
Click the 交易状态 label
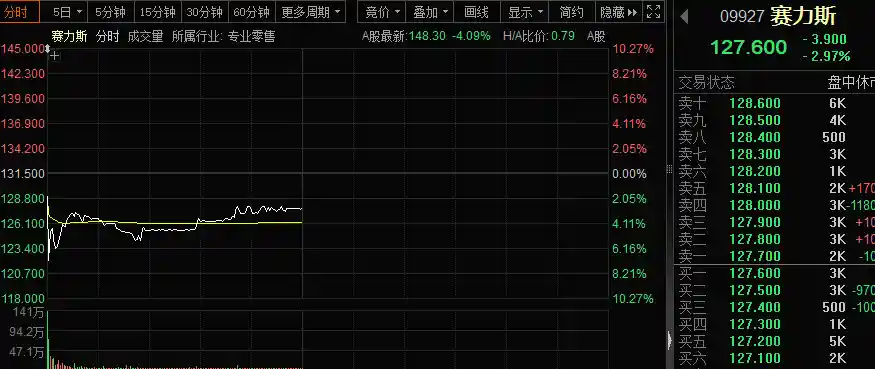coord(706,83)
